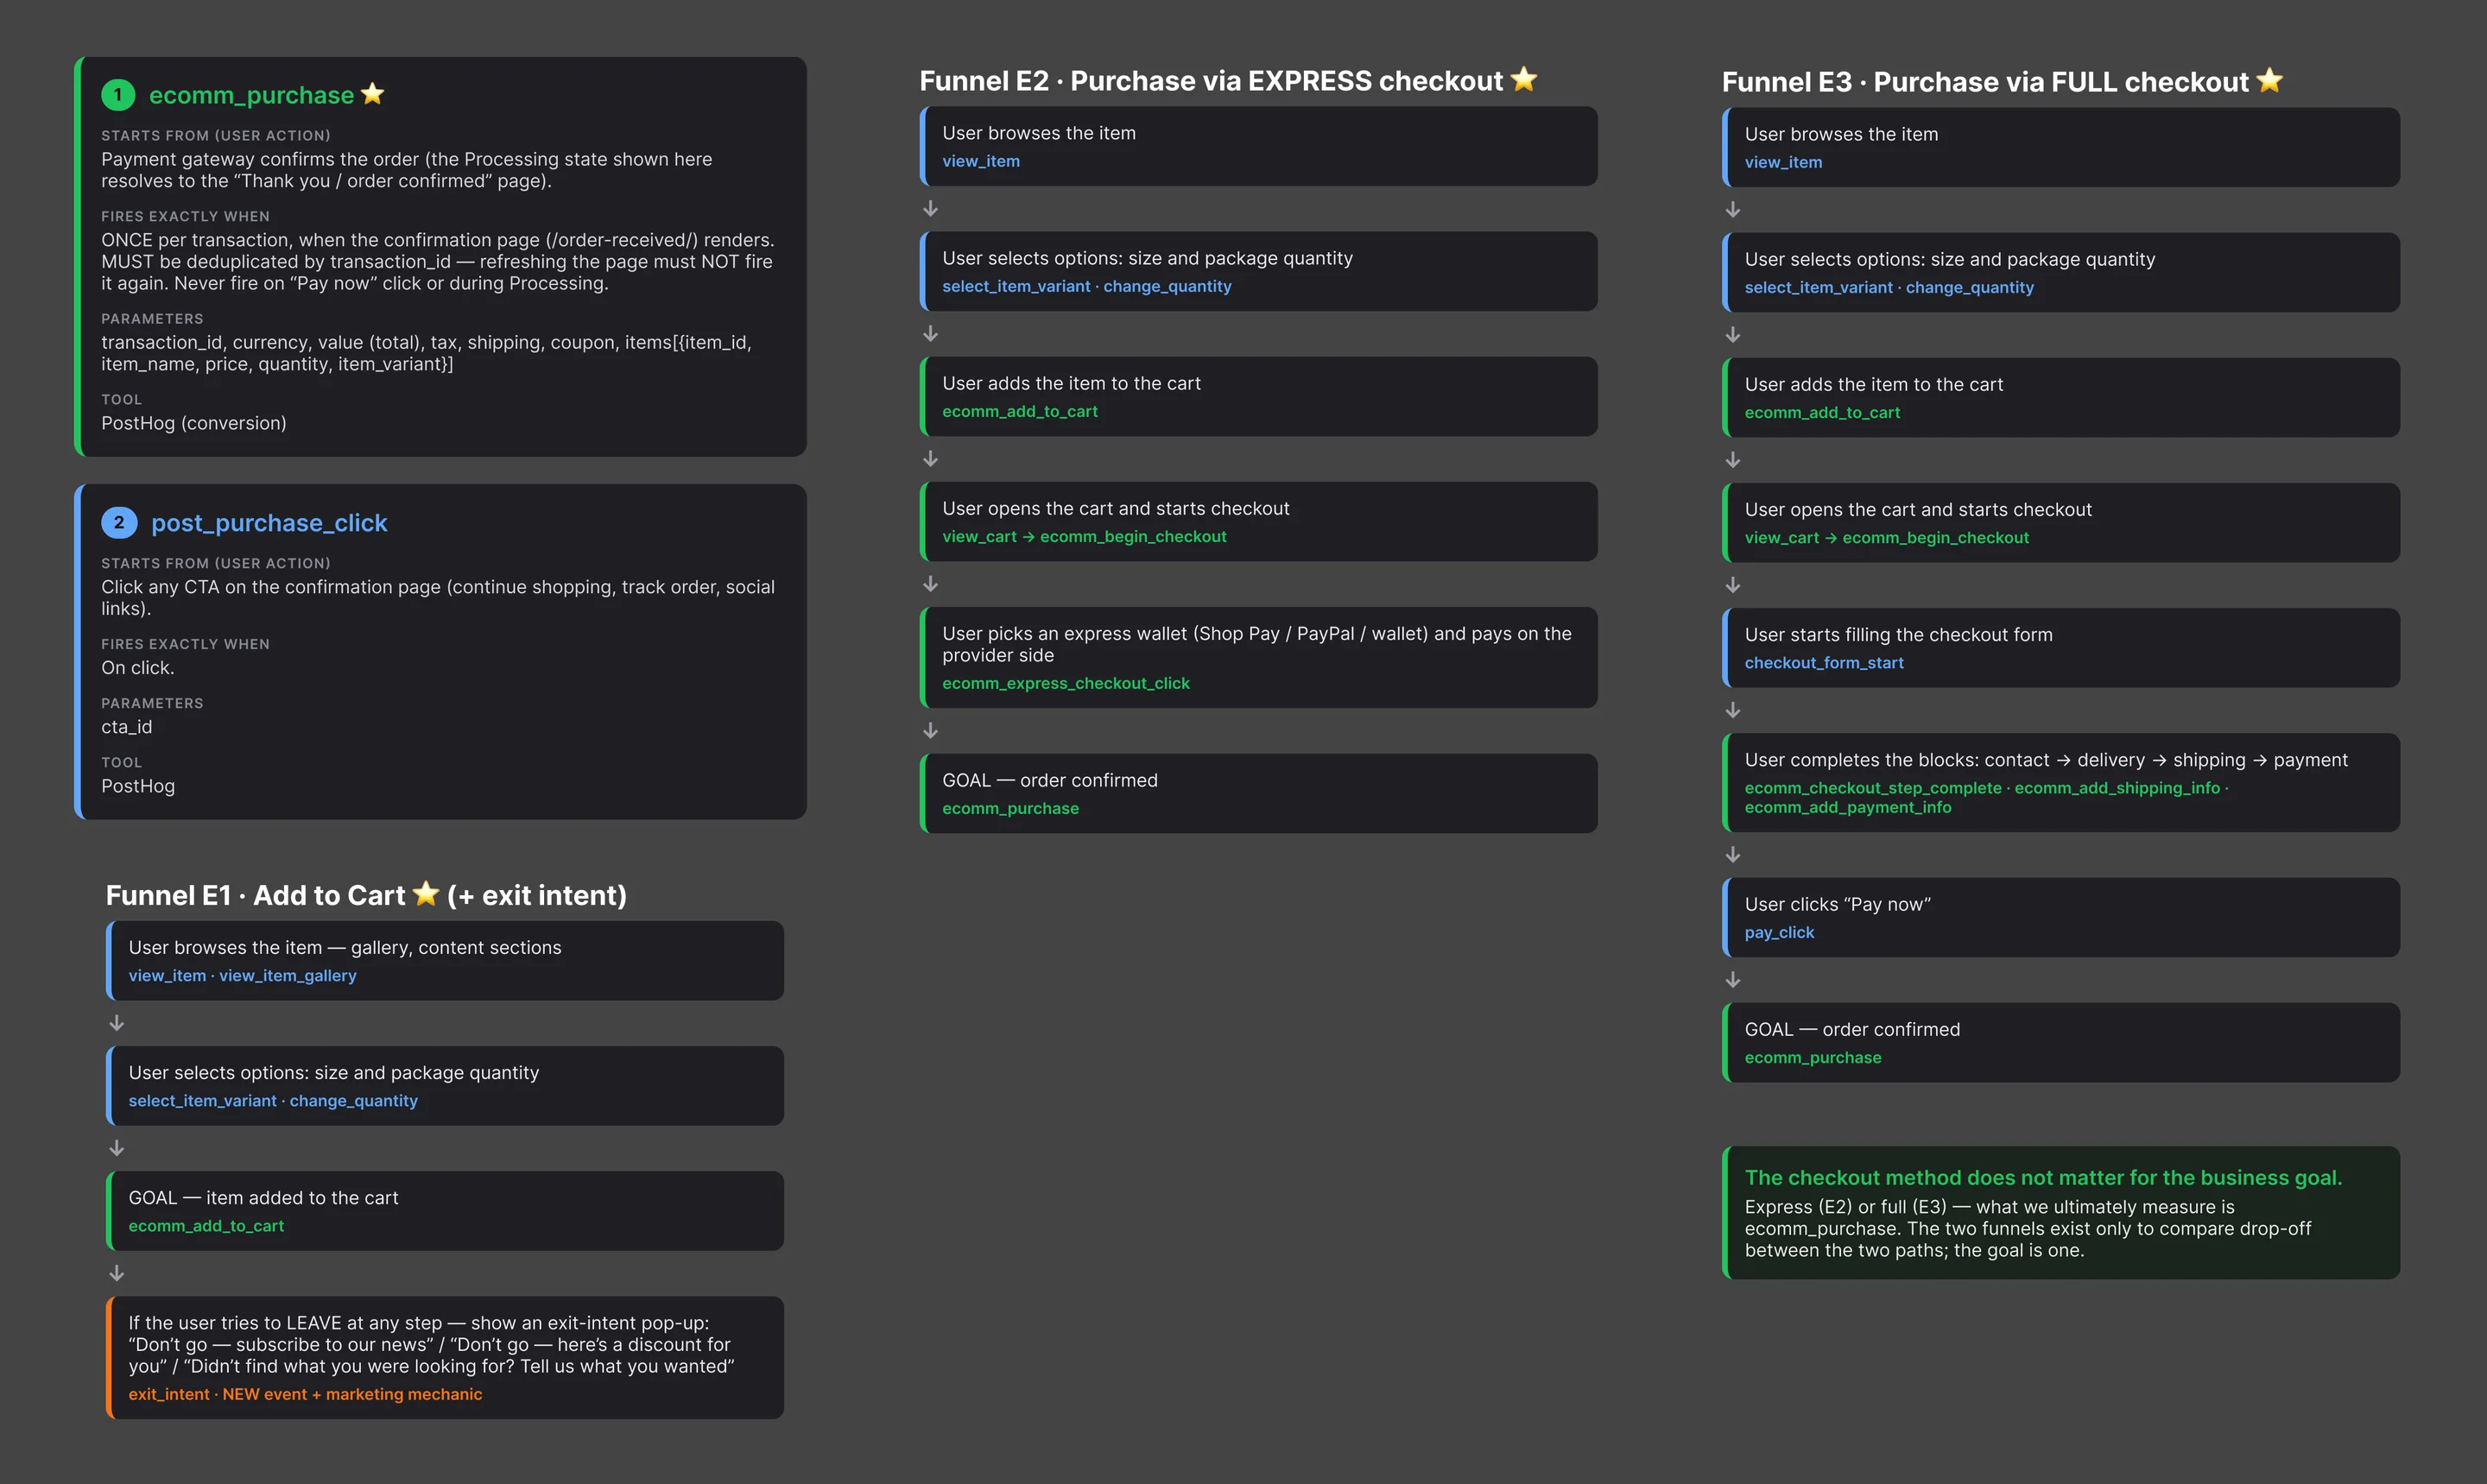The height and width of the screenshot is (1484, 2487).
Task: Click the down arrow below the ecomm_express_checkout_click card
Action: (x=930, y=731)
